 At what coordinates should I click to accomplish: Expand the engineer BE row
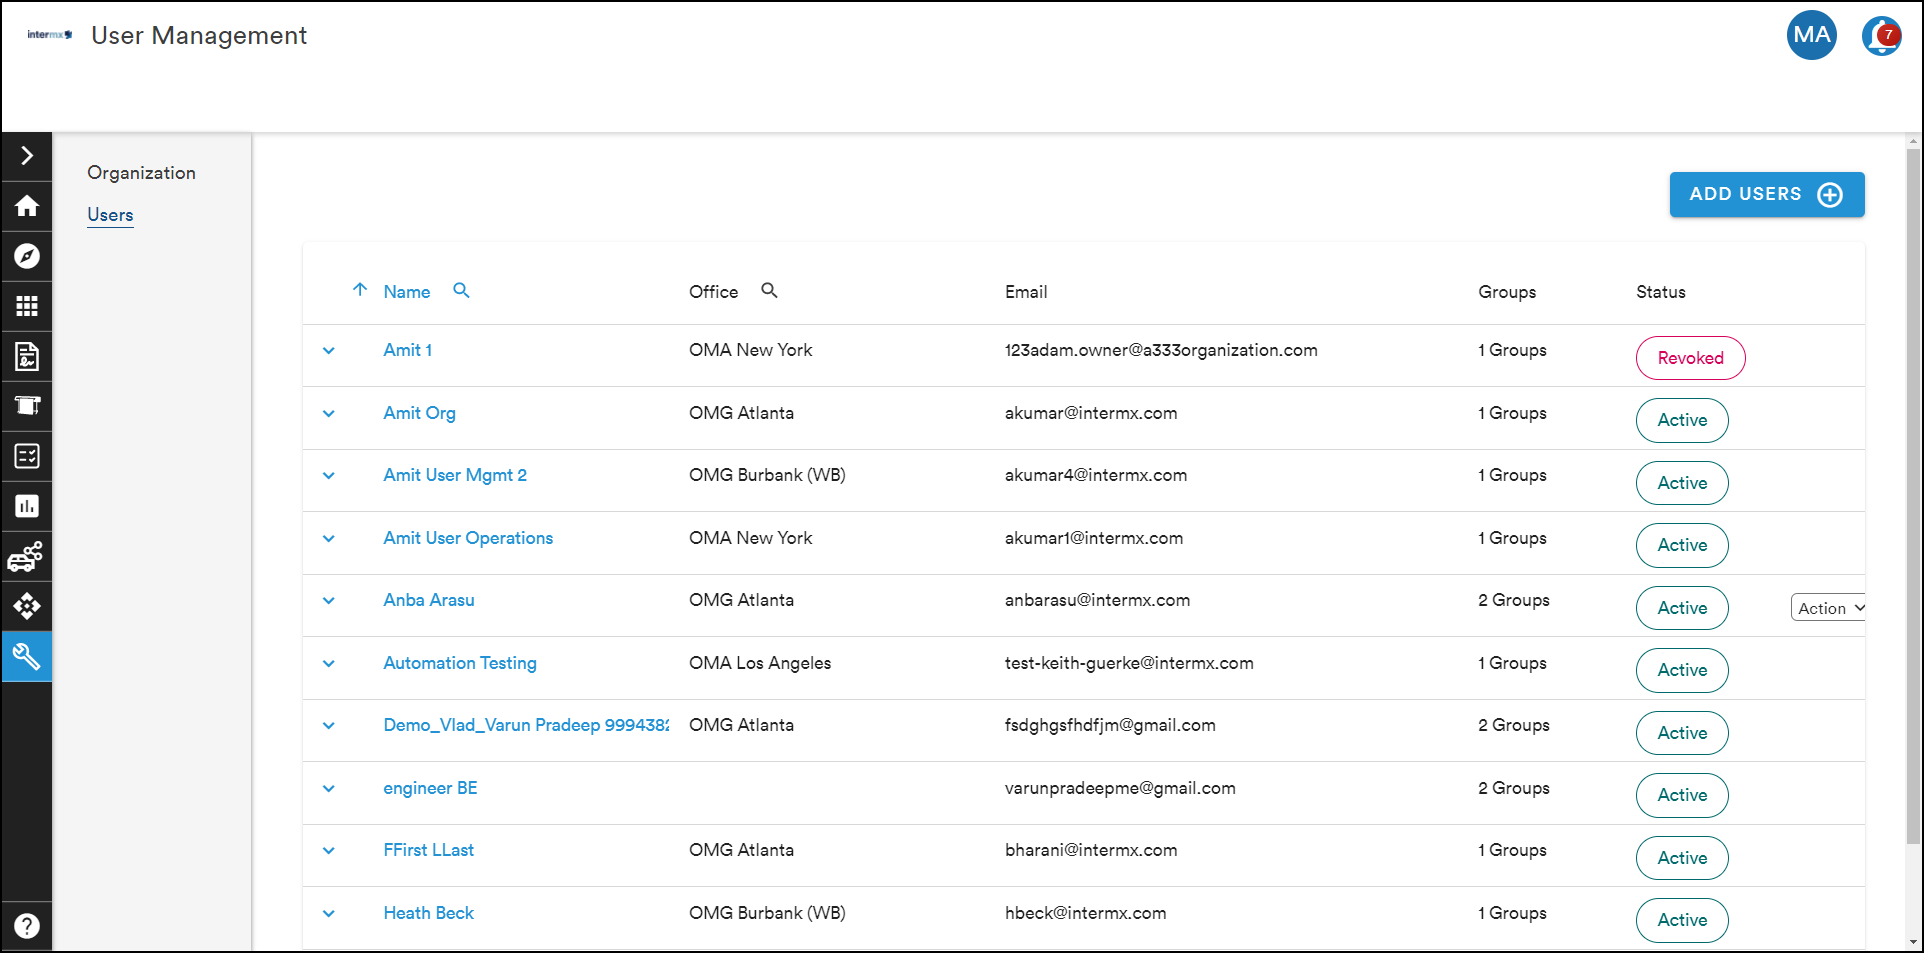(329, 789)
